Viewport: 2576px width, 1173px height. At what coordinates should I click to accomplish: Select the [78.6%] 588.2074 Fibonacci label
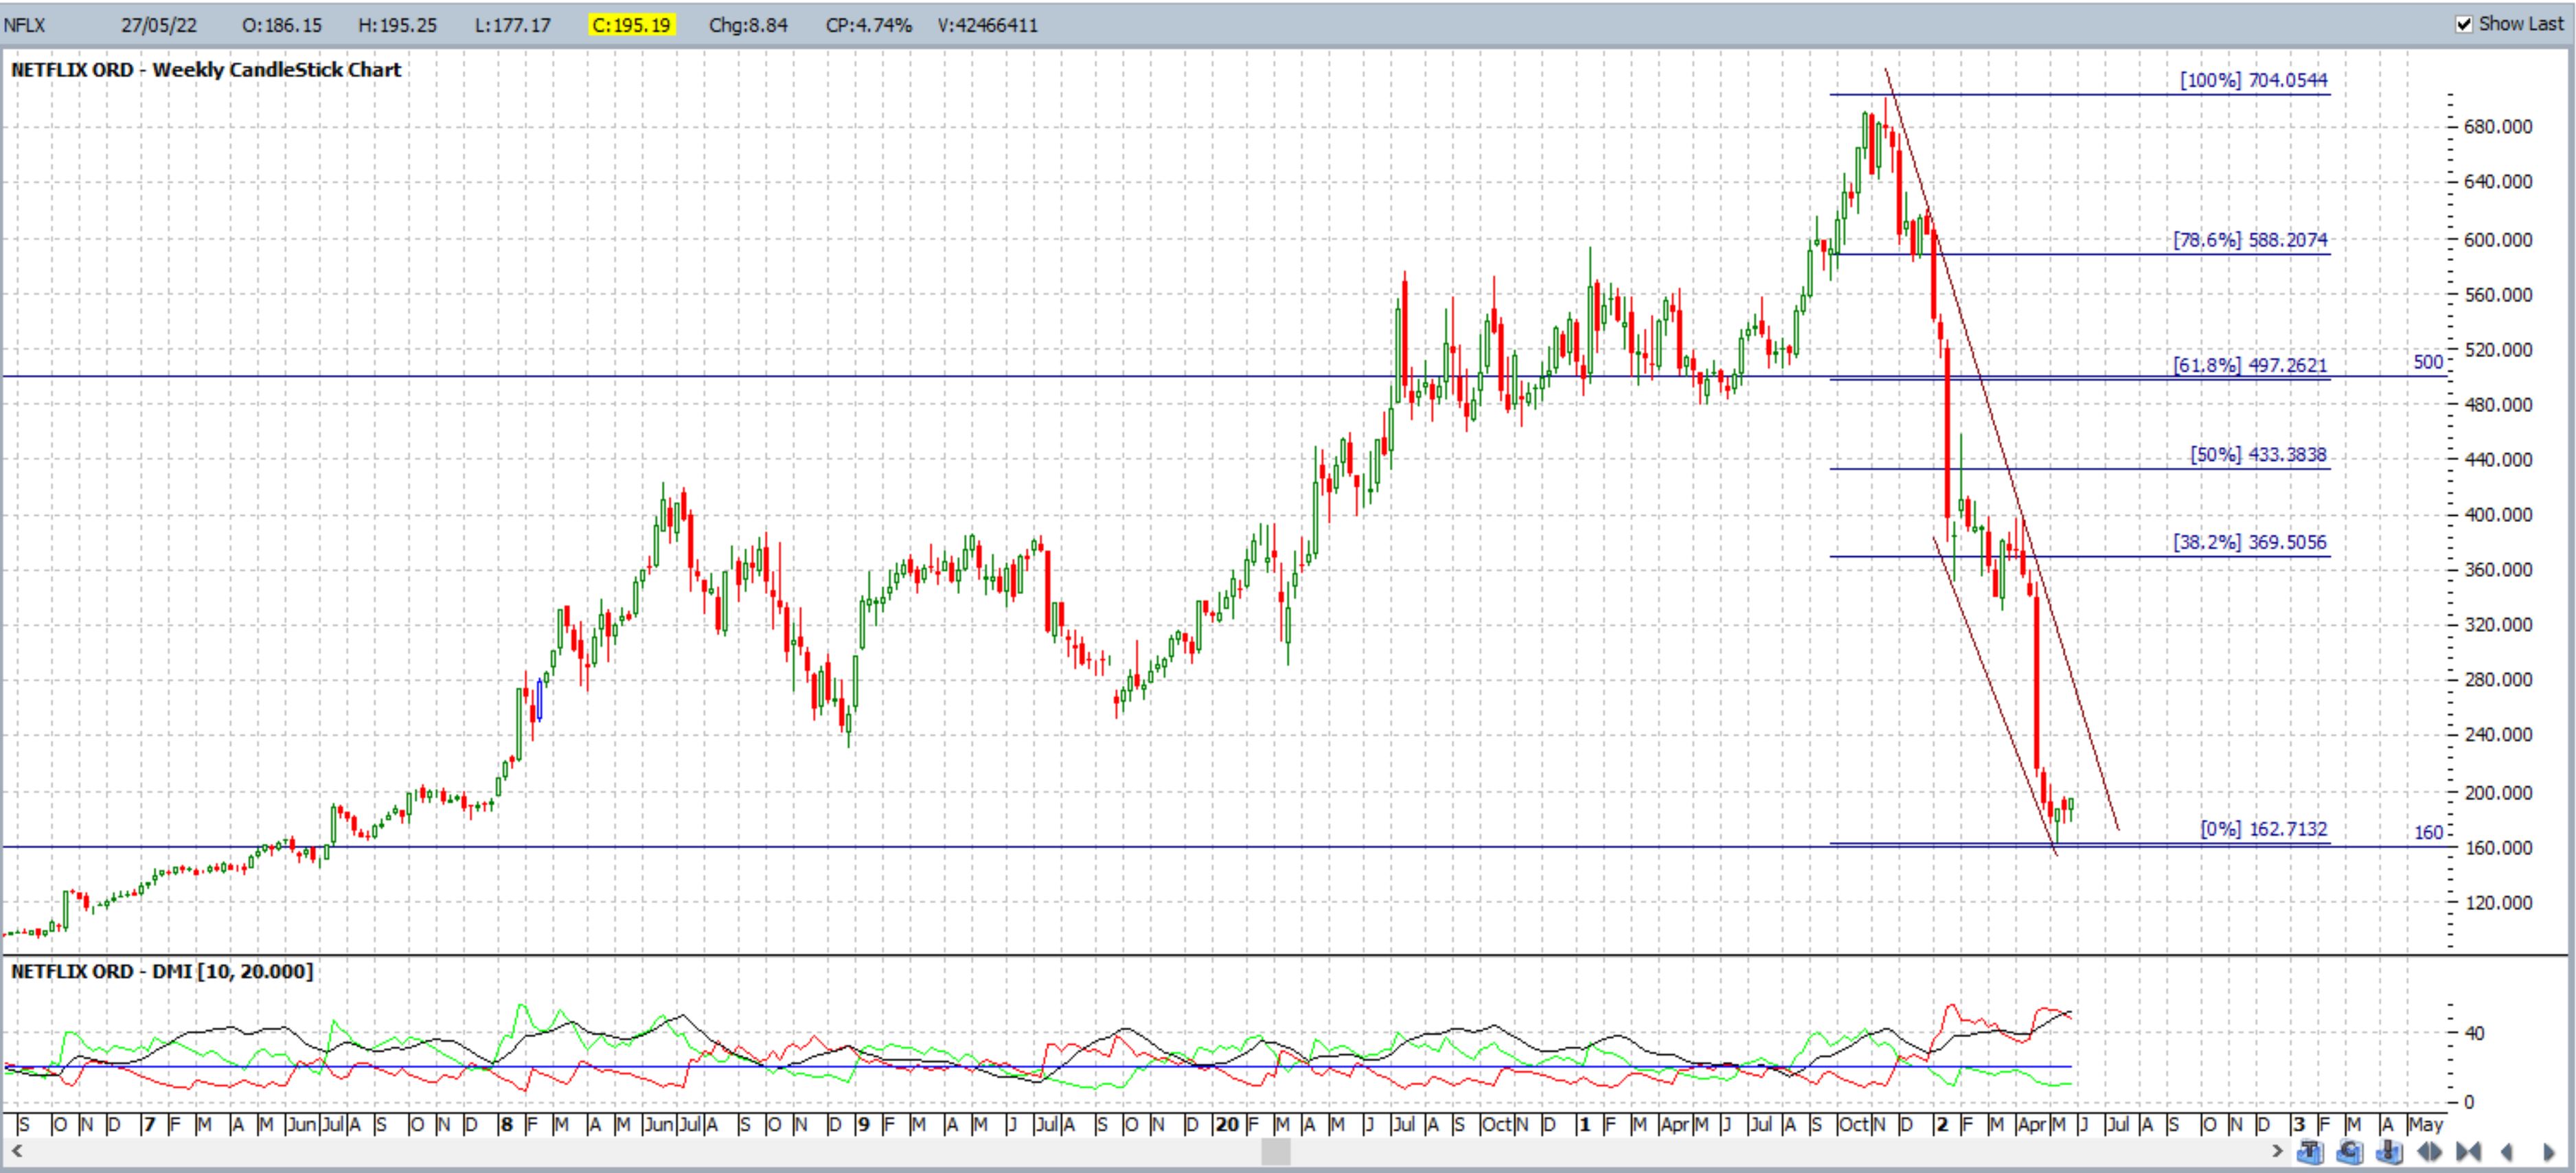(x=2250, y=240)
